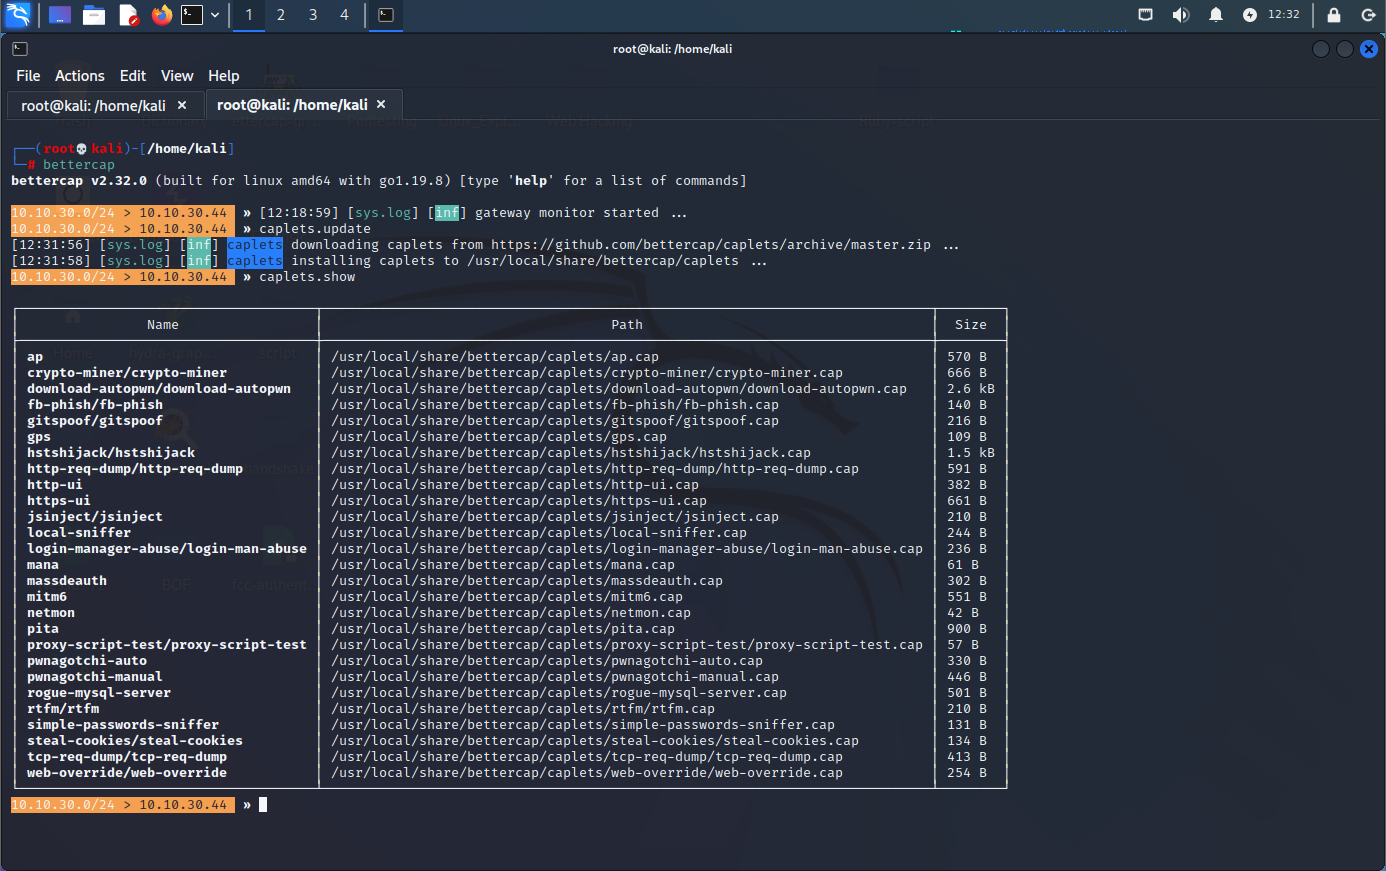Image resolution: width=1386 pixels, height=871 pixels.
Task: Click the massdeauth caplet name
Action: coord(67,581)
